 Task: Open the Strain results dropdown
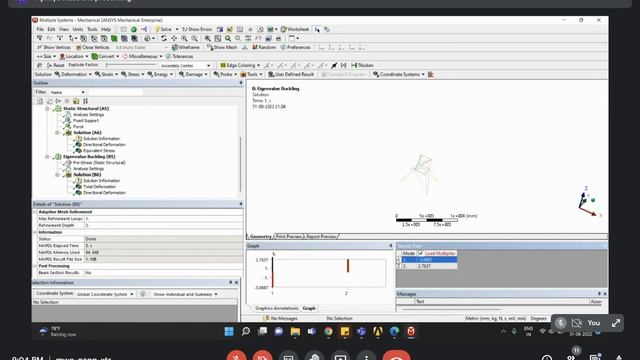[x=106, y=74]
